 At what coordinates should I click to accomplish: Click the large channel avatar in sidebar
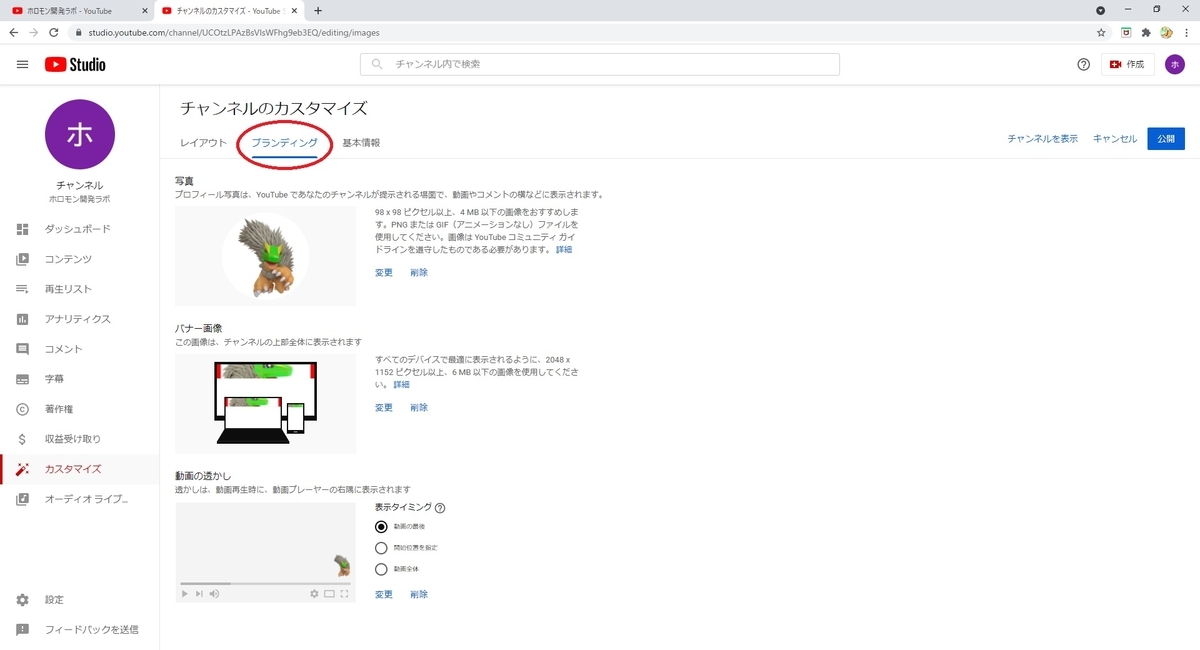80,135
